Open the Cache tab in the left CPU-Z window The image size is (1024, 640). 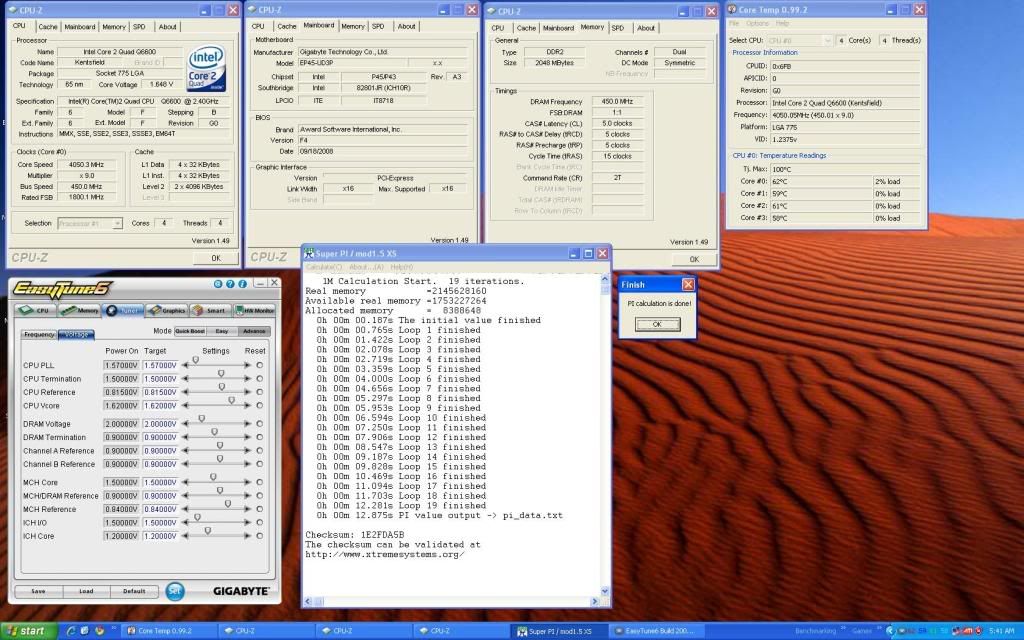point(48,27)
